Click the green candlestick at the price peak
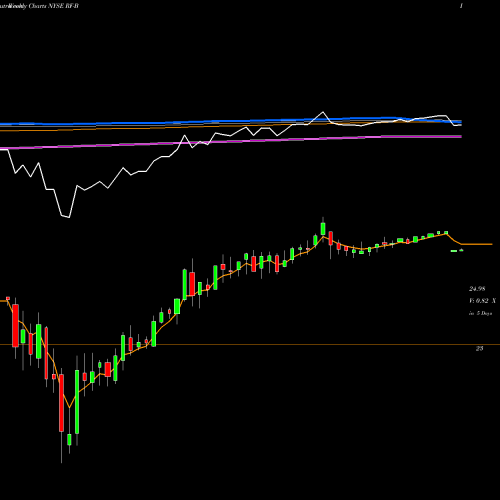This screenshot has height=500, width=500. pyautogui.click(x=323, y=229)
